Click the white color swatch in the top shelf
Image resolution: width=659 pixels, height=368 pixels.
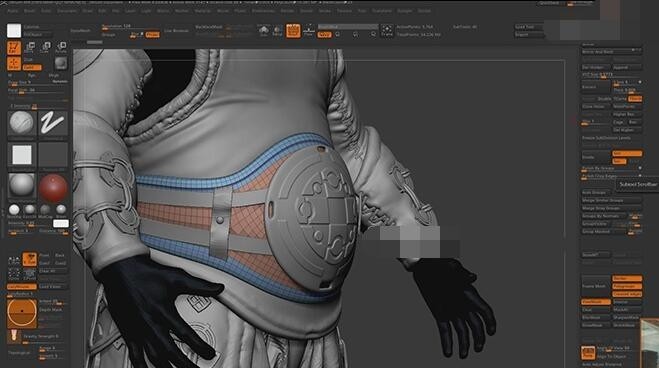pos(14,31)
